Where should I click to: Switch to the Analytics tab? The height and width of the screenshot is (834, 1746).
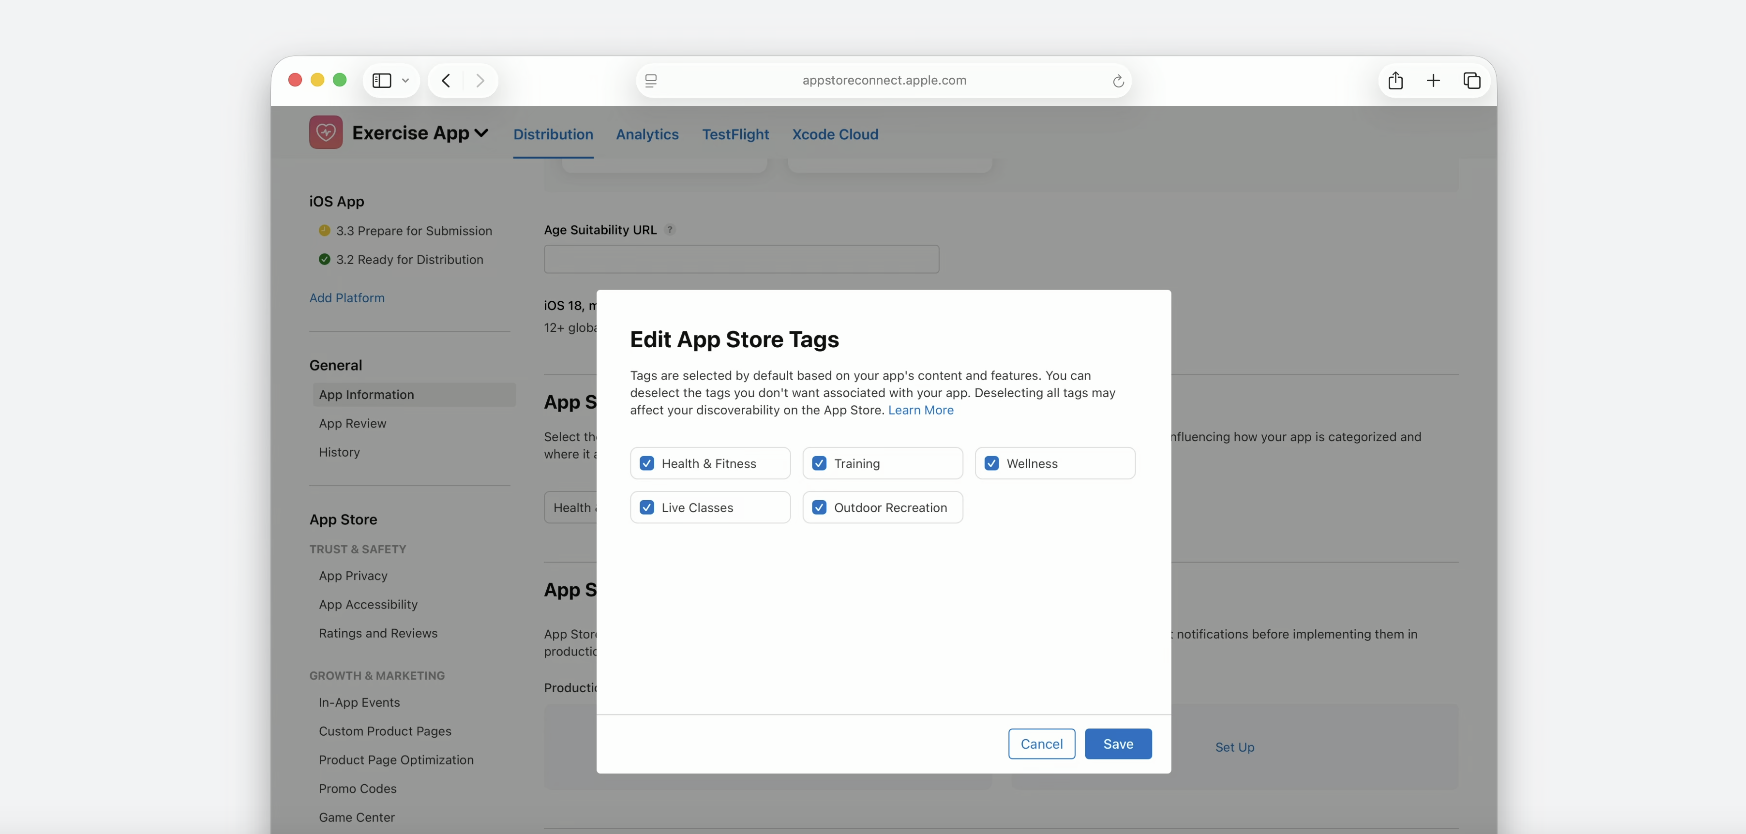tap(647, 134)
